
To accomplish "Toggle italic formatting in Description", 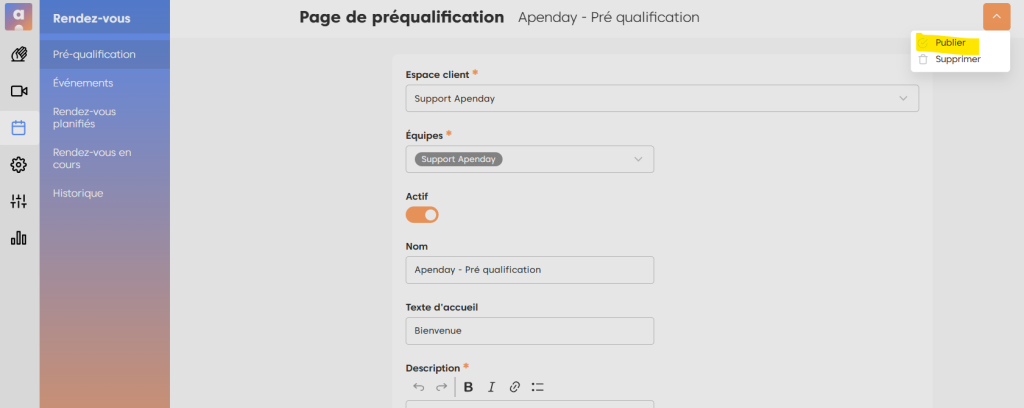I will tap(491, 387).
